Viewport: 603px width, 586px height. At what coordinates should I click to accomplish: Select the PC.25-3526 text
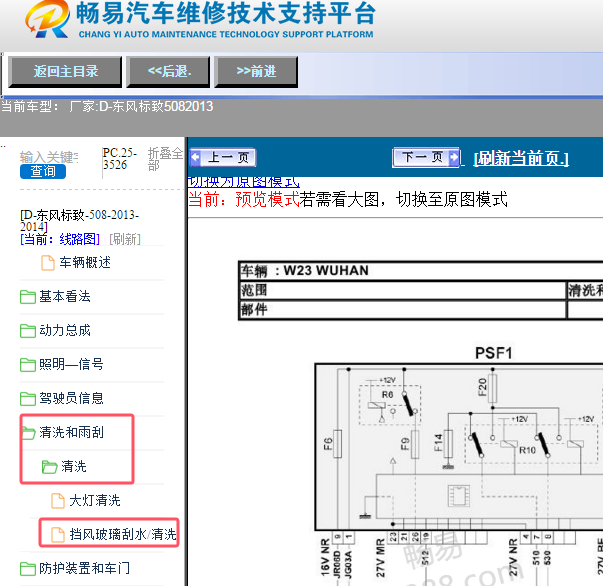[120, 158]
